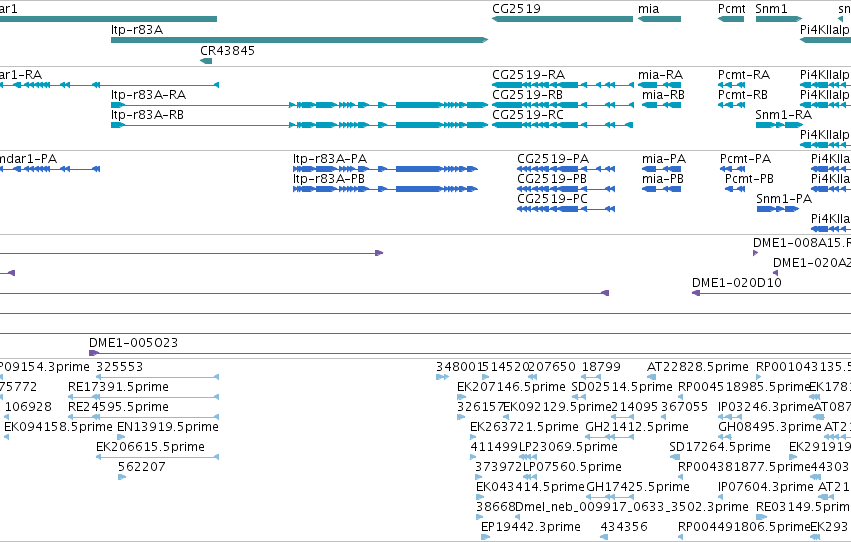
Task: Click the 106928 feature
Action: tap(7, 418)
